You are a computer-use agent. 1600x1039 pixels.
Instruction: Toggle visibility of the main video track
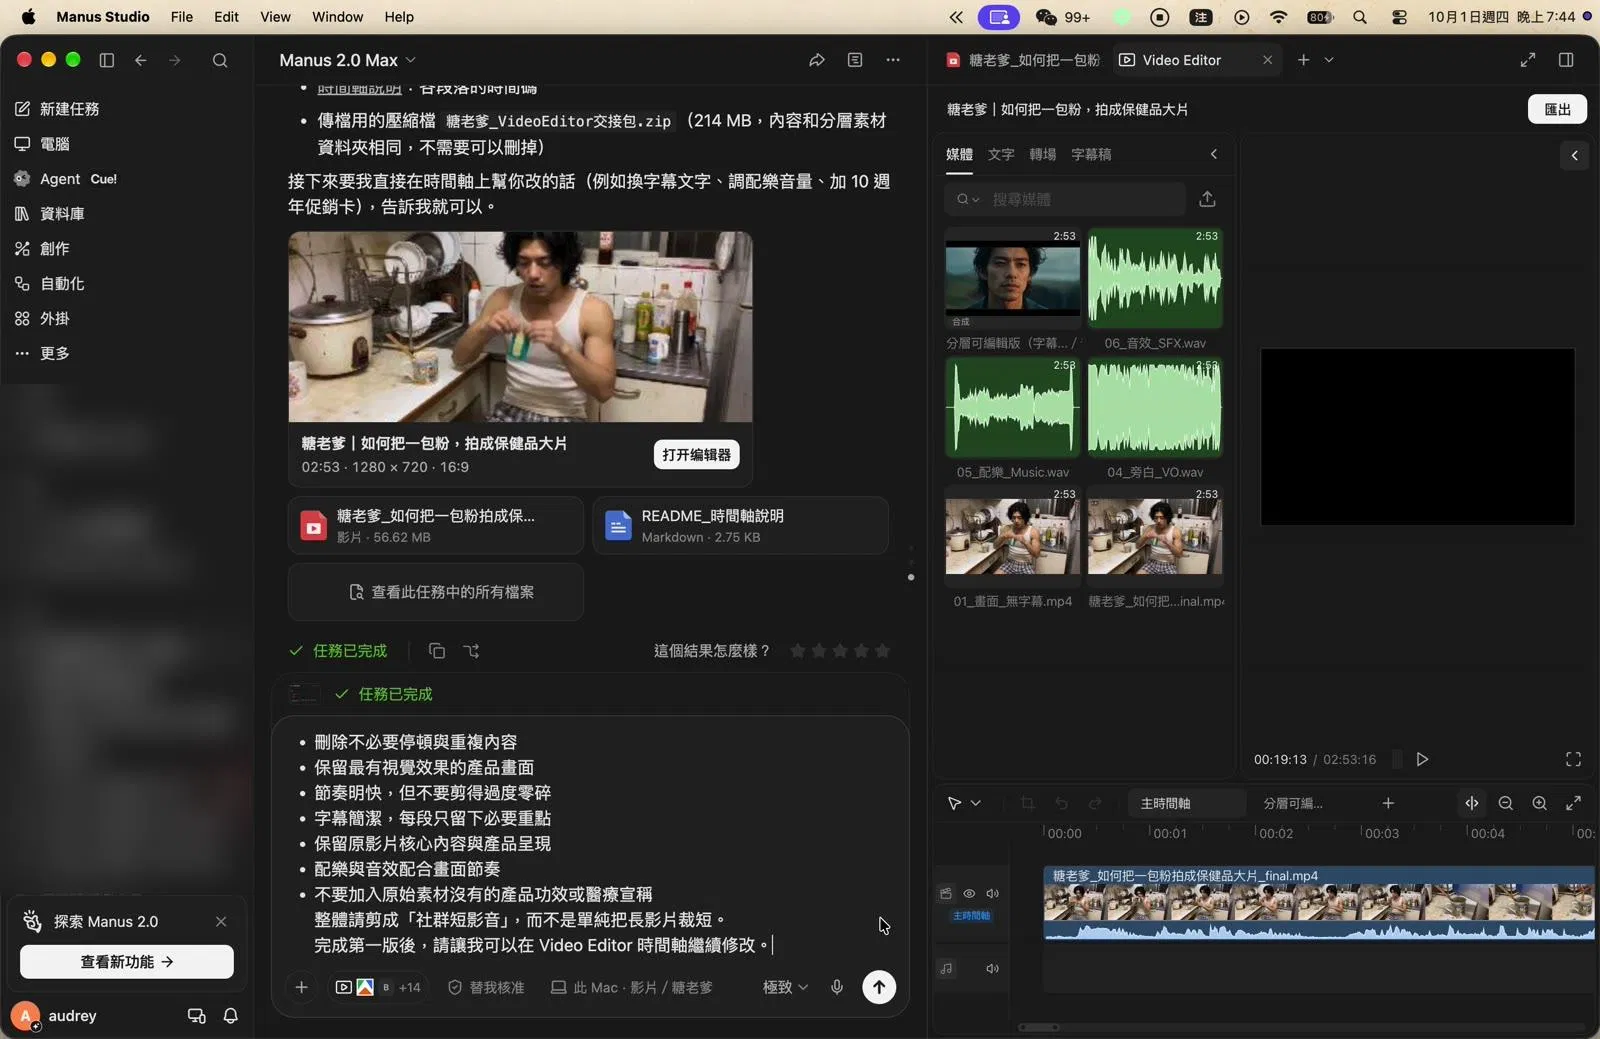click(969, 893)
